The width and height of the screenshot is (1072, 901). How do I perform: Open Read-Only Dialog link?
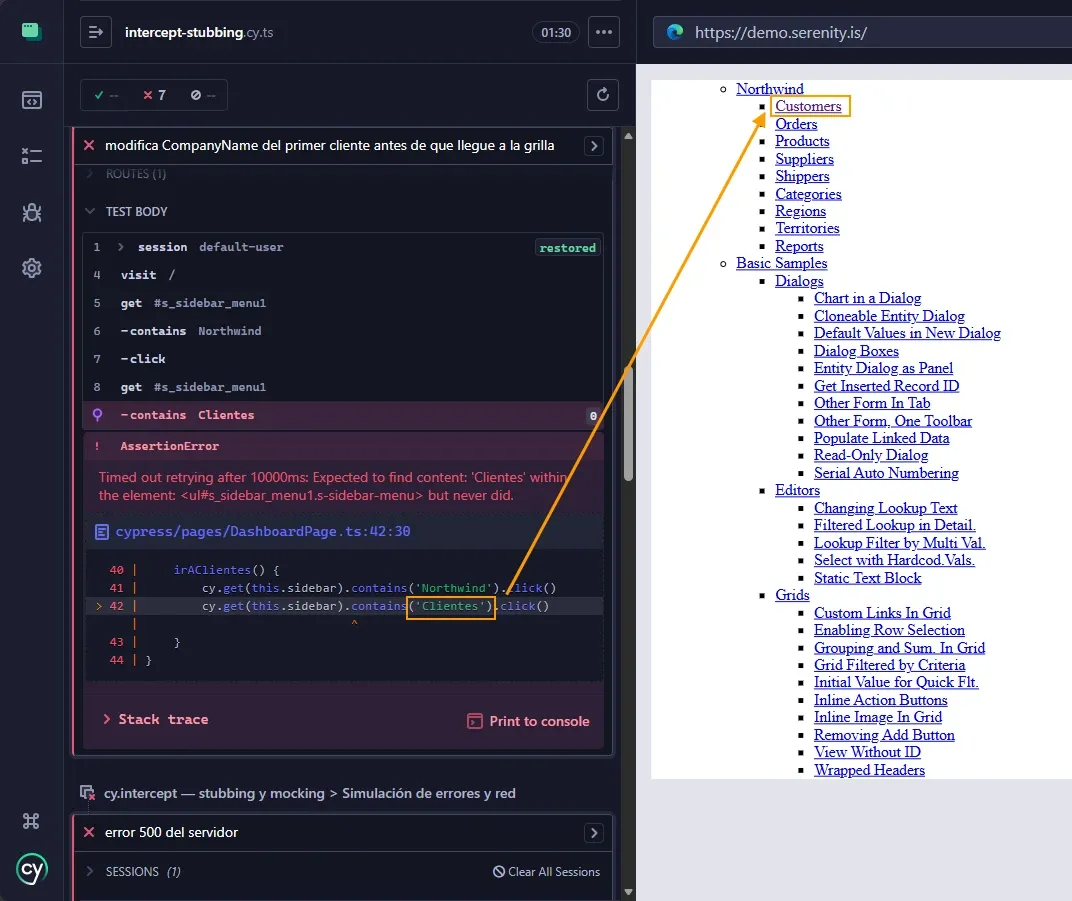[871, 455]
